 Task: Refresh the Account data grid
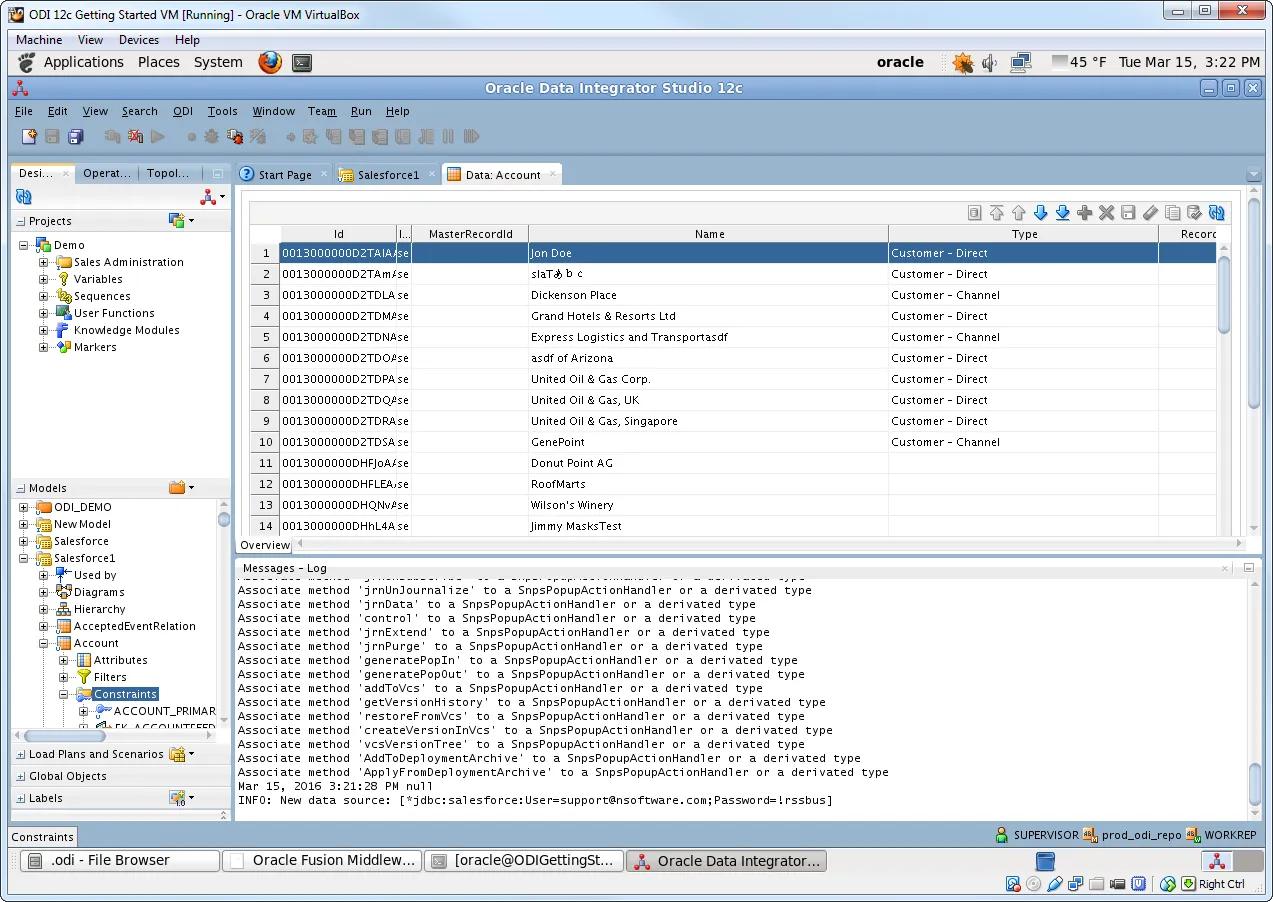1217,213
